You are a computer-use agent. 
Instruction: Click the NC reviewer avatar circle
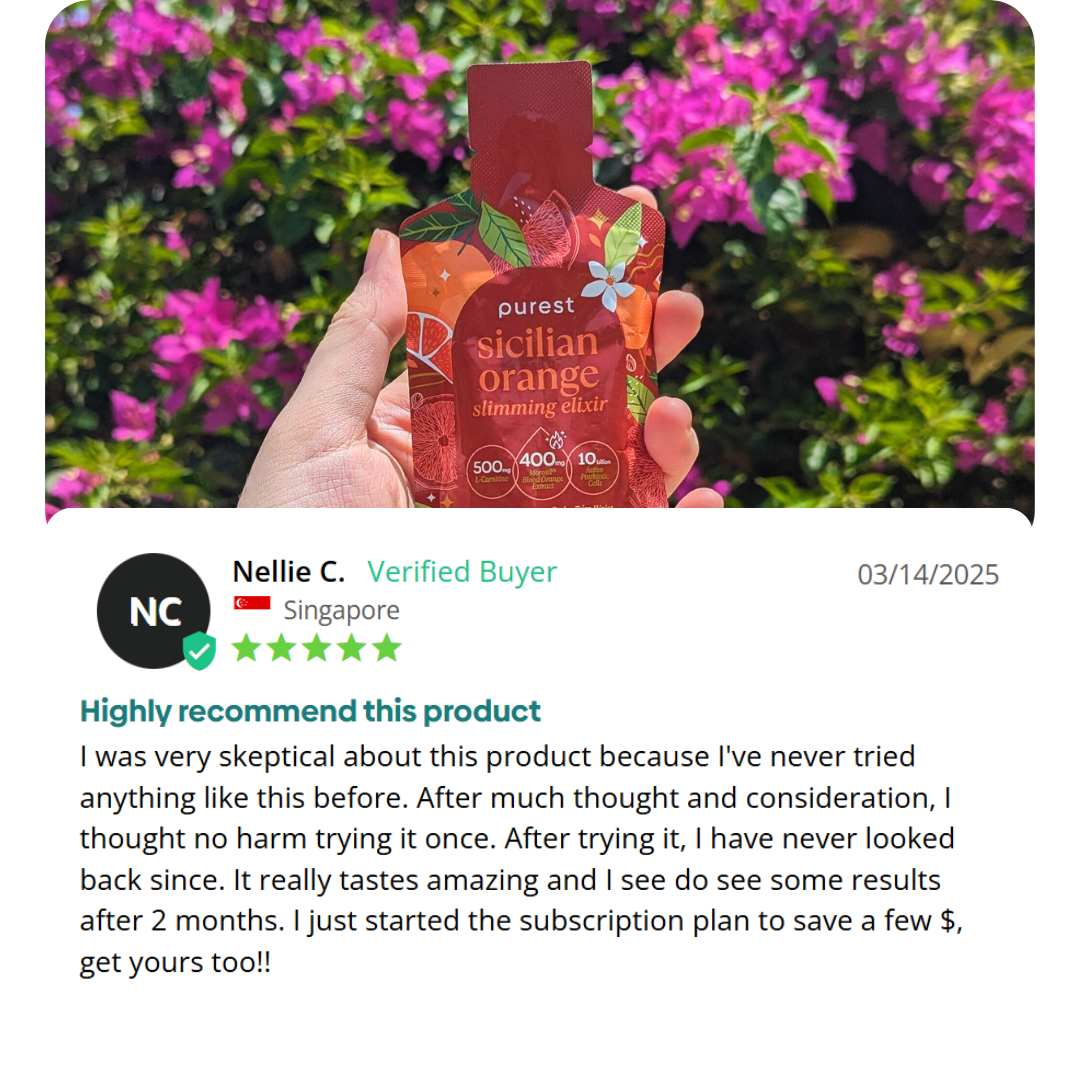[x=153, y=610]
